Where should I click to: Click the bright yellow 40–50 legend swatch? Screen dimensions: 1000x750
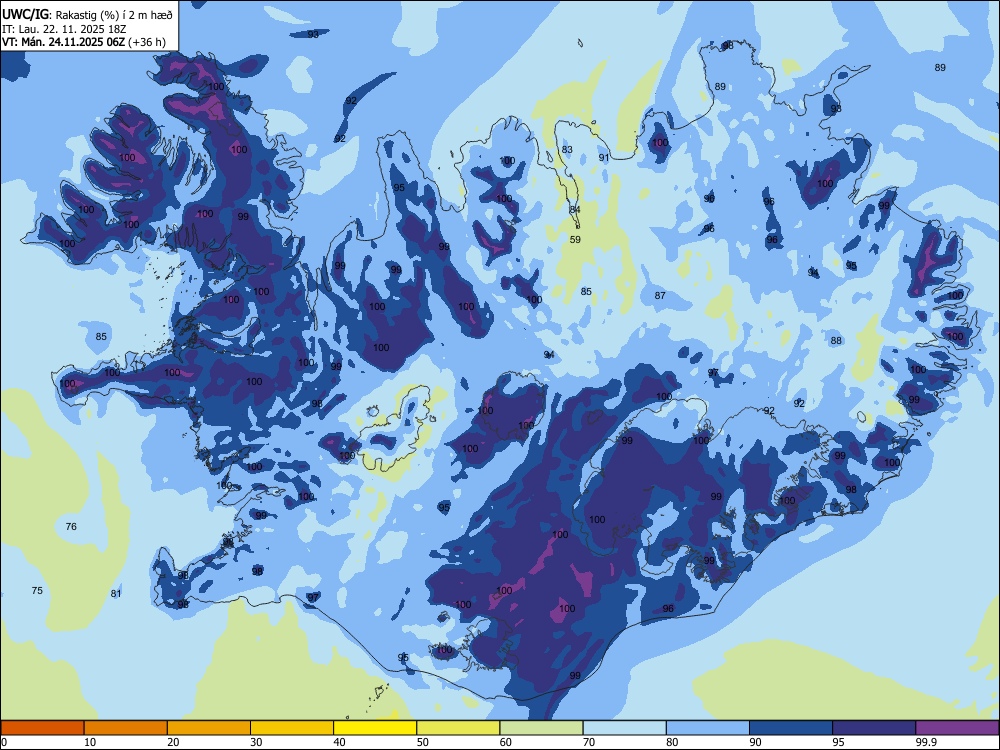(375, 728)
